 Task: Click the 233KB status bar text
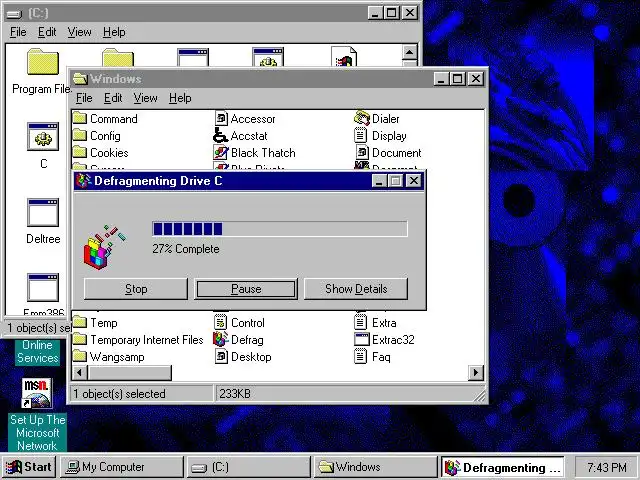point(235,394)
